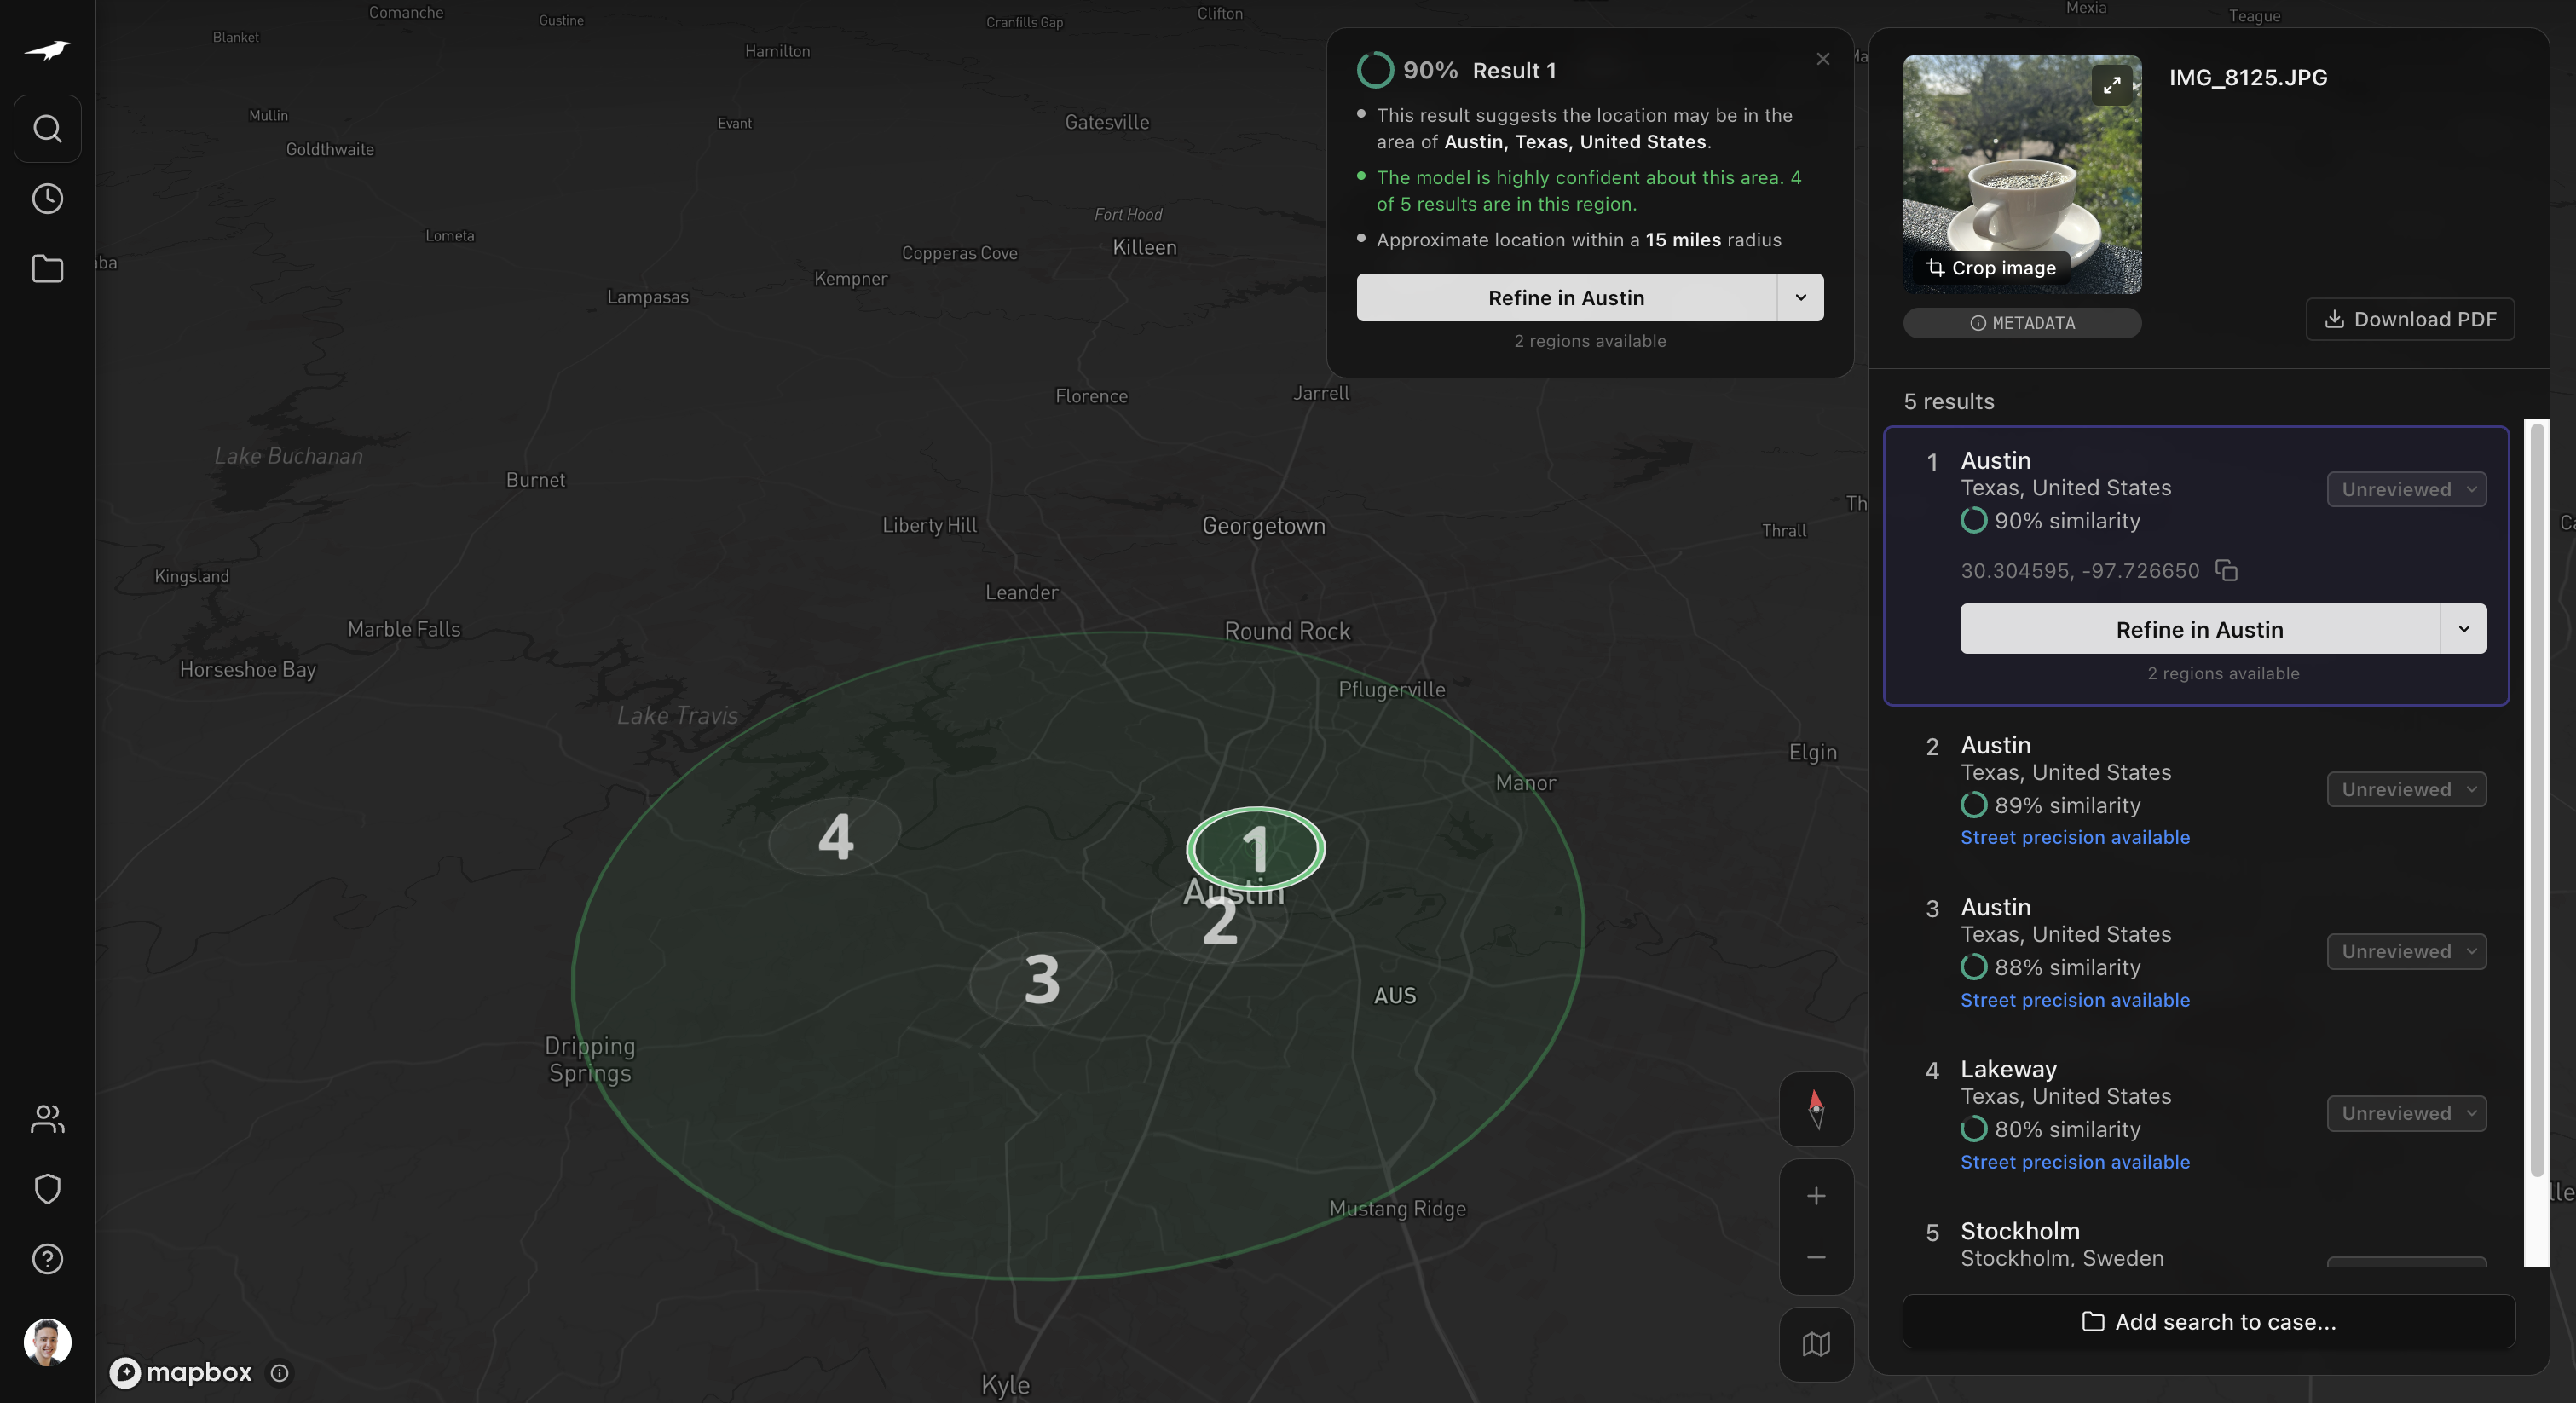Open the cases folder in the sidebar
The height and width of the screenshot is (1403, 2576).
pyautogui.click(x=46, y=269)
